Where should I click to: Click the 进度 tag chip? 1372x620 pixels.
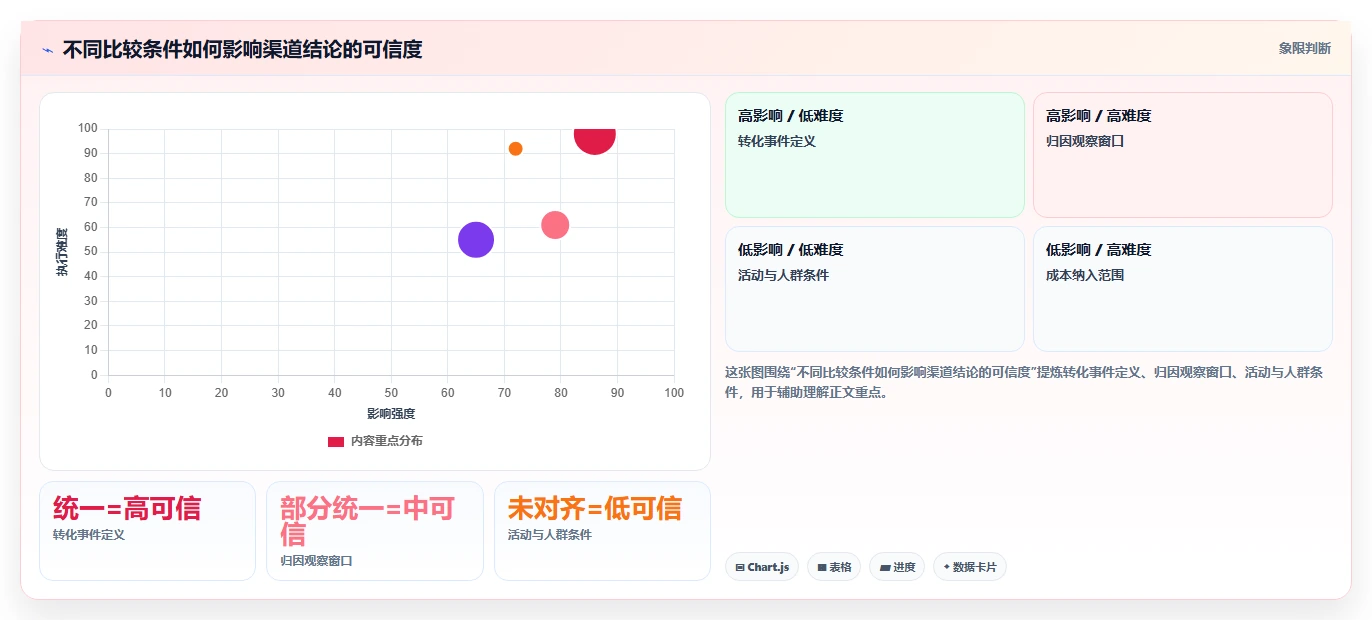(x=897, y=567)
